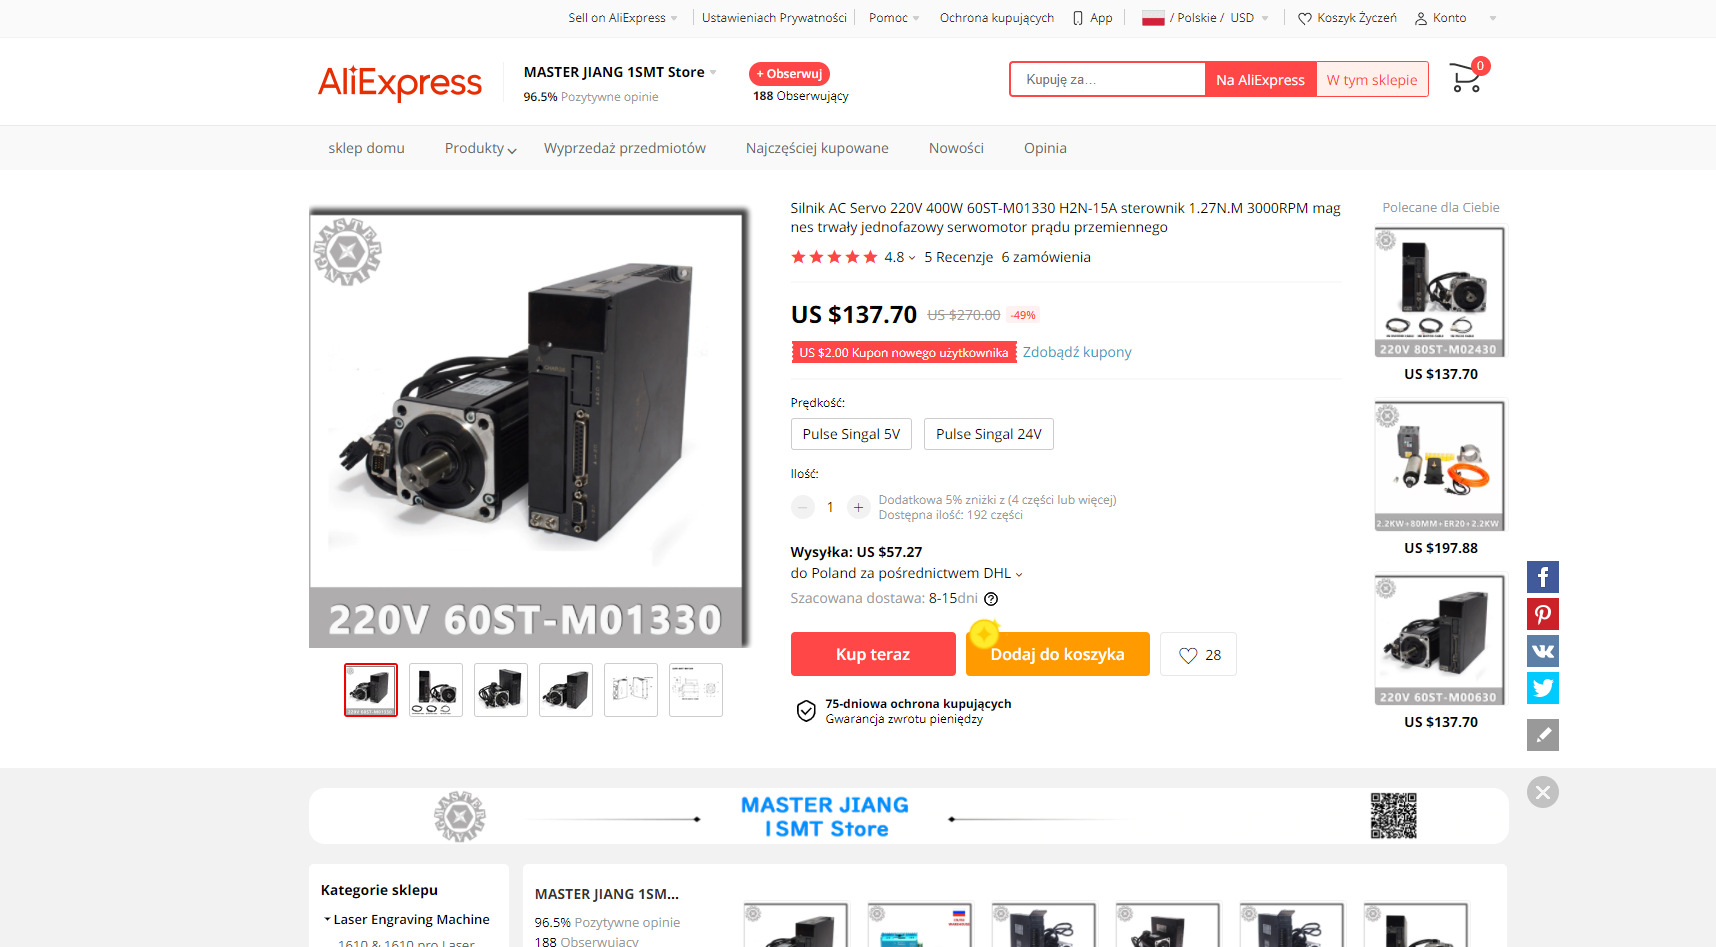Click the Kup teraz button
The width and height of the screenshot is (1716, 947).
click(x=873, y=654)
